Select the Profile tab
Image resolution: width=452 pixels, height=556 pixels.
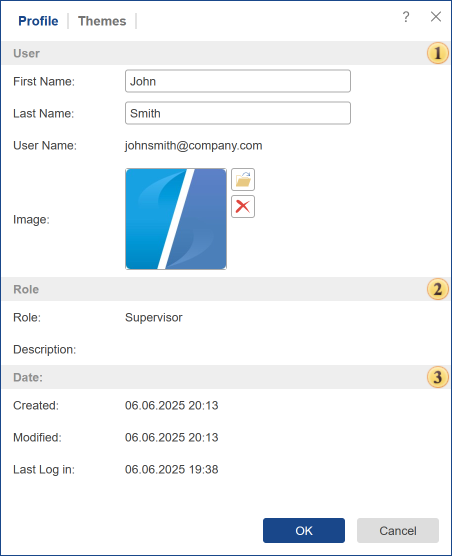[38, 21]
